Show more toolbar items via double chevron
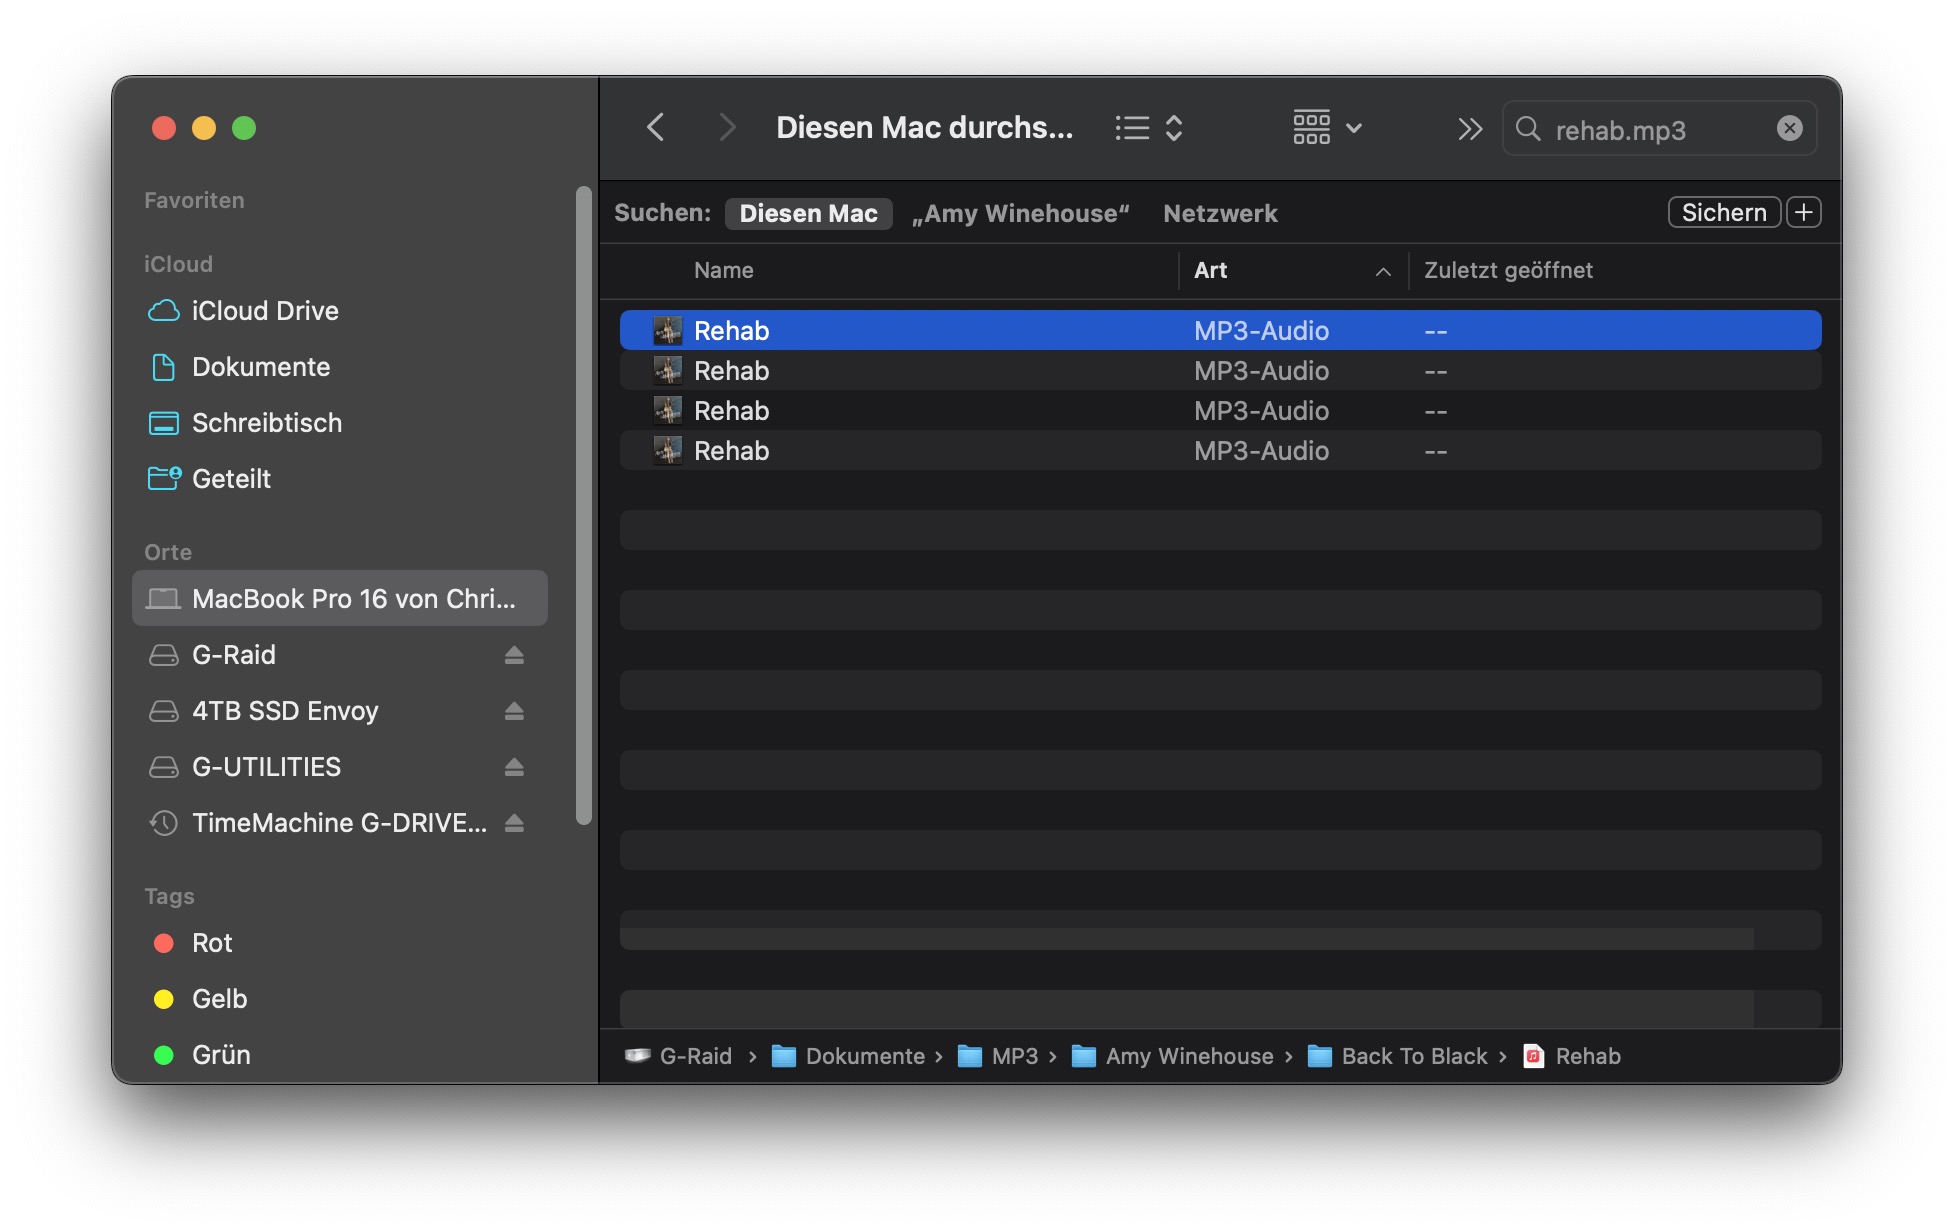The width and height of the screenshot is (1954, 1232). click(1469, 128)
